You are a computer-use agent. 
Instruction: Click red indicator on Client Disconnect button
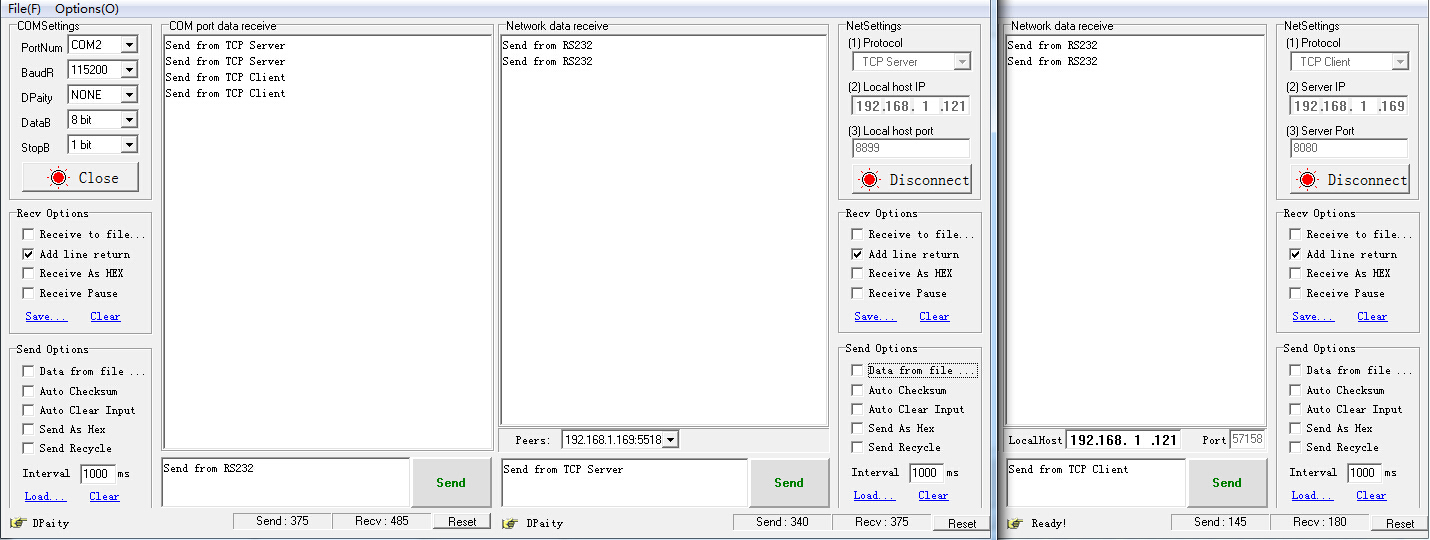pyautogui.click(x=1308, y=180)
